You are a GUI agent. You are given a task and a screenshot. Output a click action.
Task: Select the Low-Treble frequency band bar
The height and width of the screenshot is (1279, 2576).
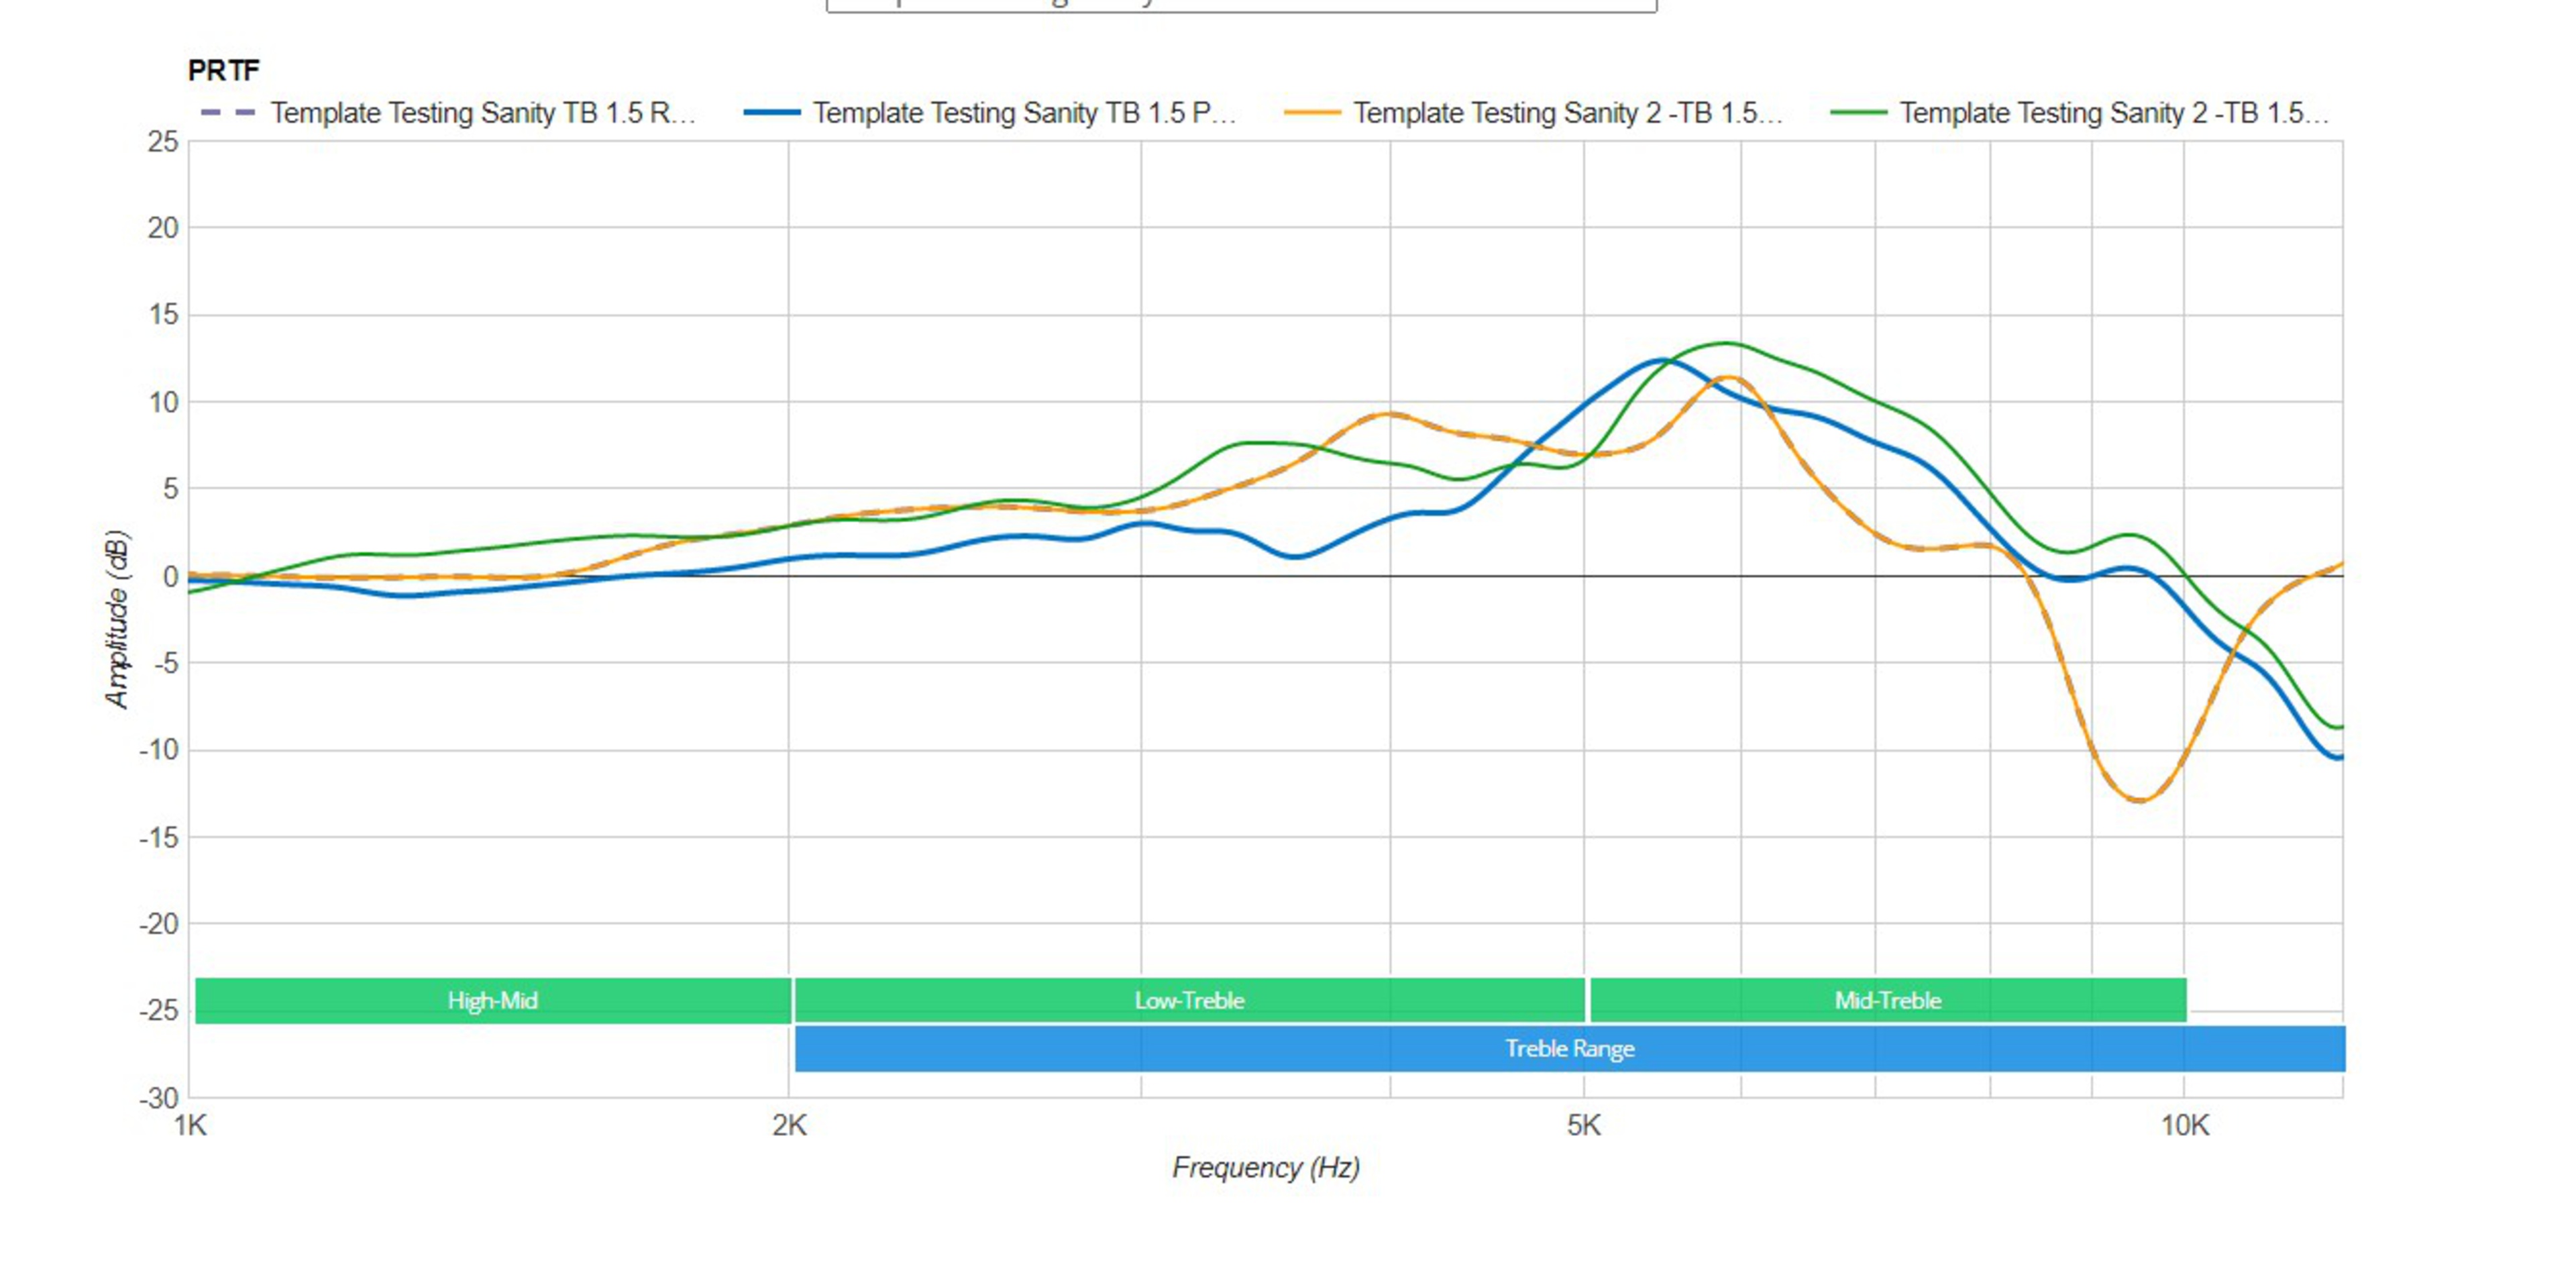point(1189,1000)
